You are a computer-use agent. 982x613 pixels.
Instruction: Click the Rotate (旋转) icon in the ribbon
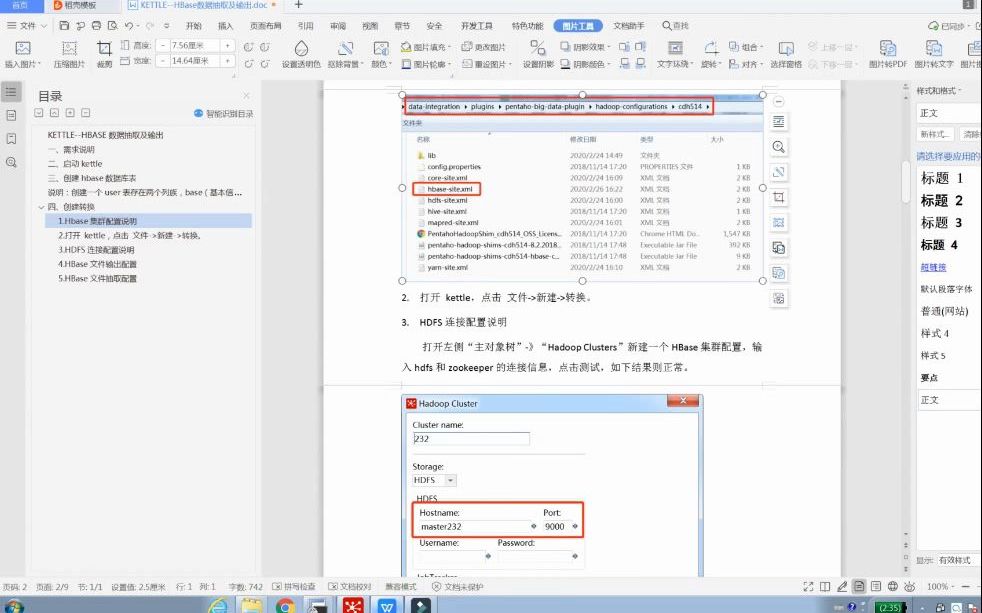tap(711, 48)
